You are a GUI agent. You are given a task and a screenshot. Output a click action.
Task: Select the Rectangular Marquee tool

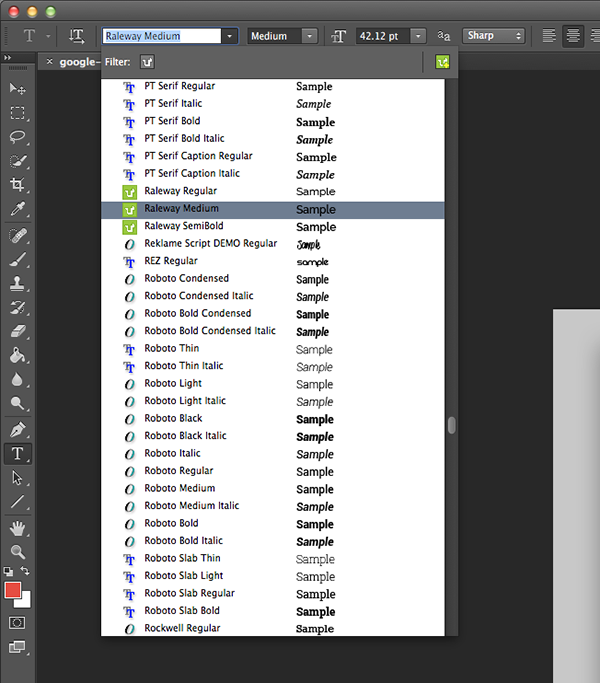(17, 113)
